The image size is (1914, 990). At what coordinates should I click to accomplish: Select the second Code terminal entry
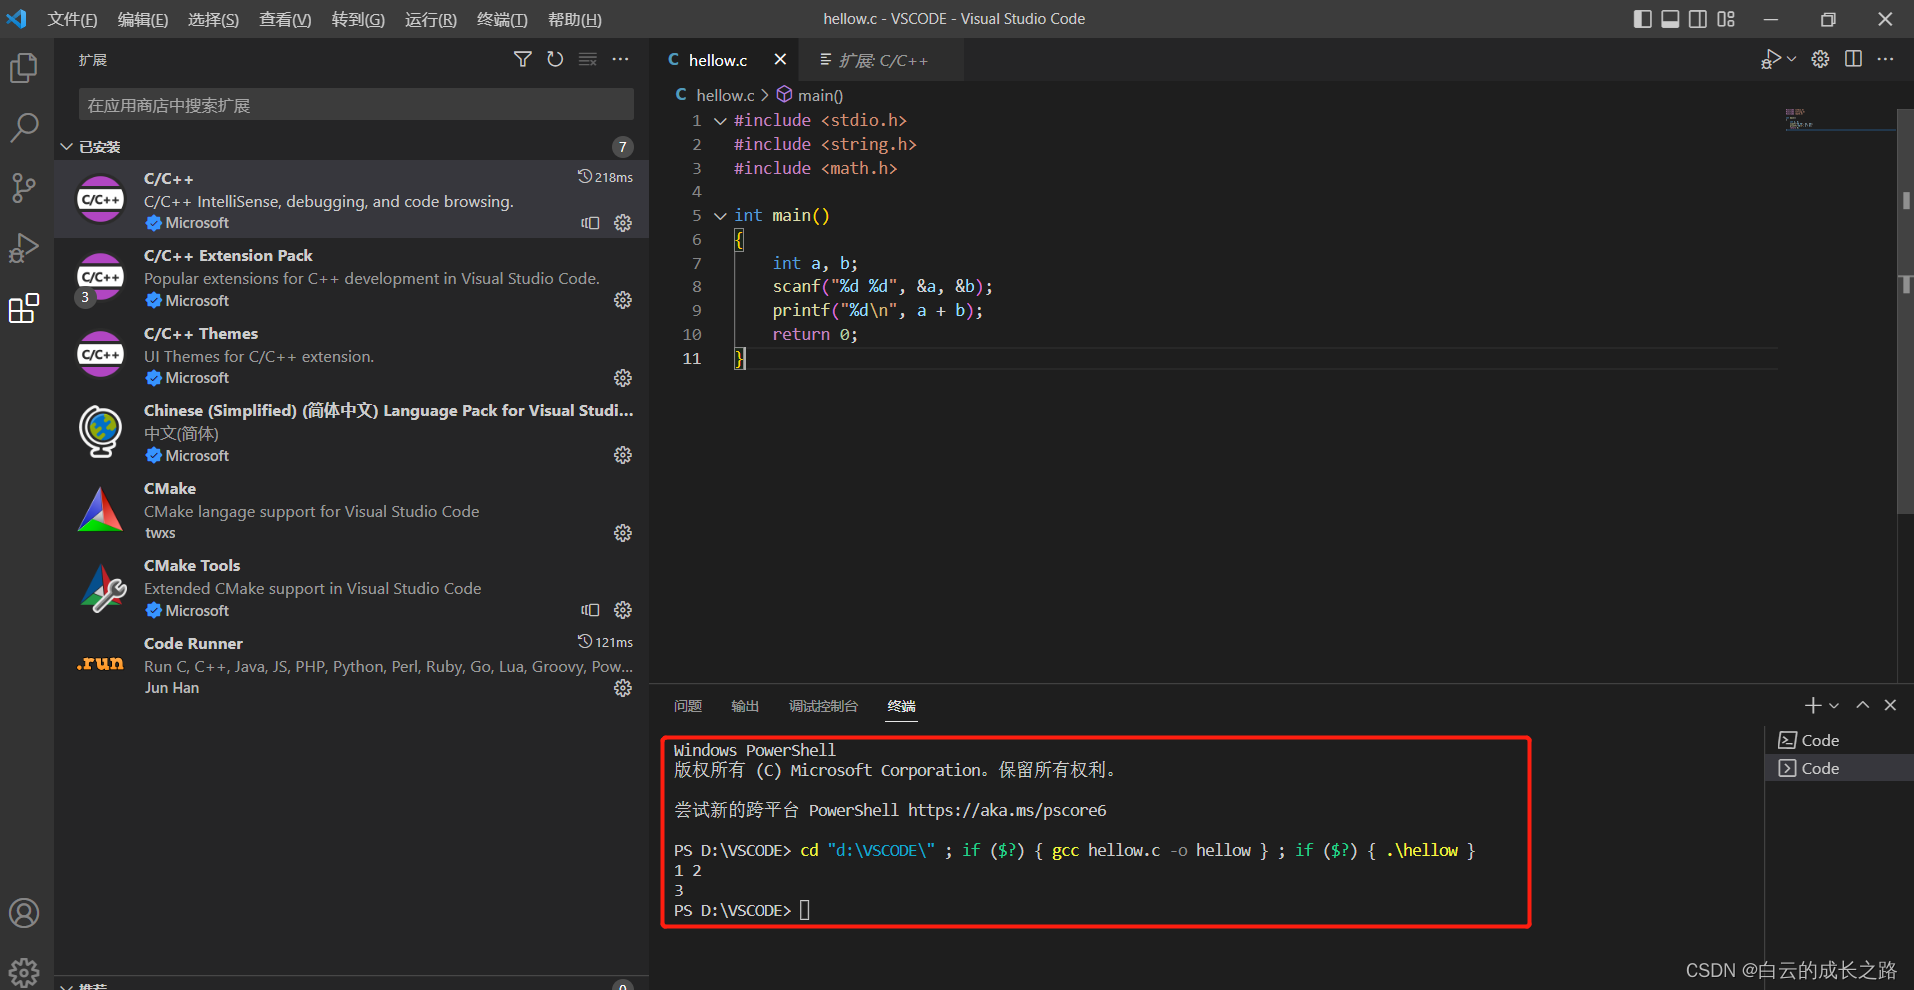coord(1839,768)
